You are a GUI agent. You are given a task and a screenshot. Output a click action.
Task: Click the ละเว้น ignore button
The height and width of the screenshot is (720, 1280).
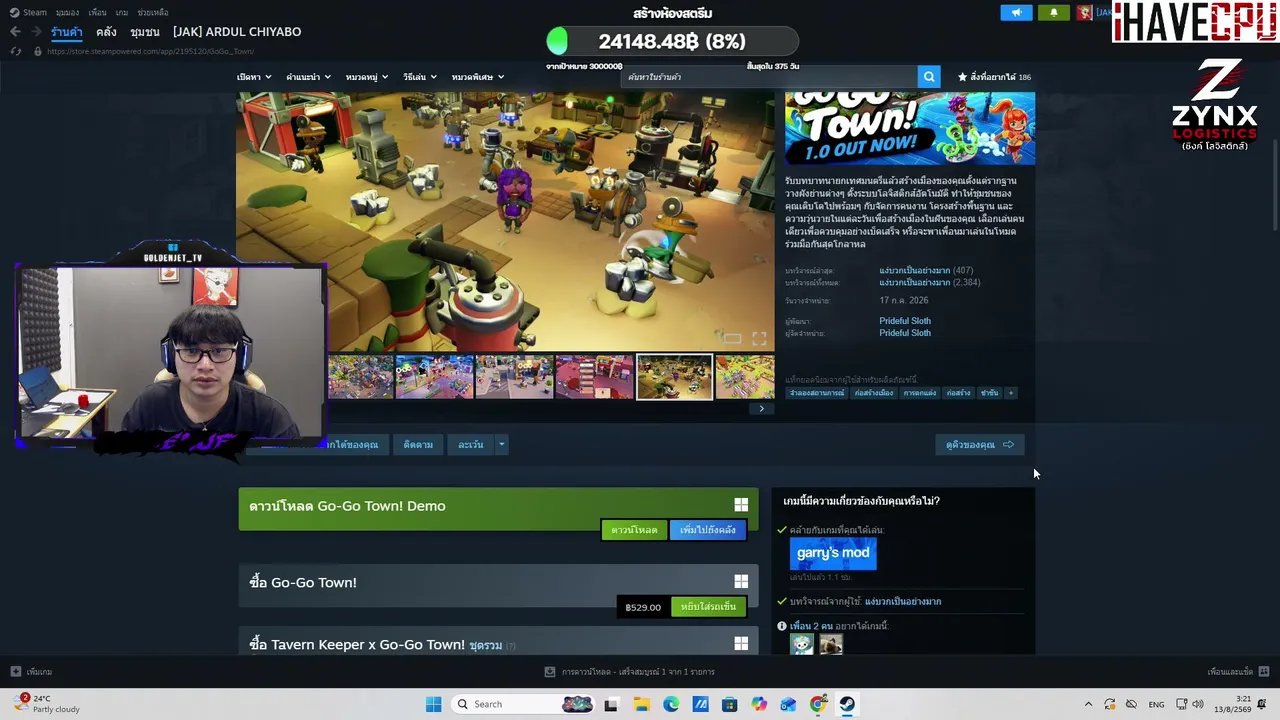(471, 445)
